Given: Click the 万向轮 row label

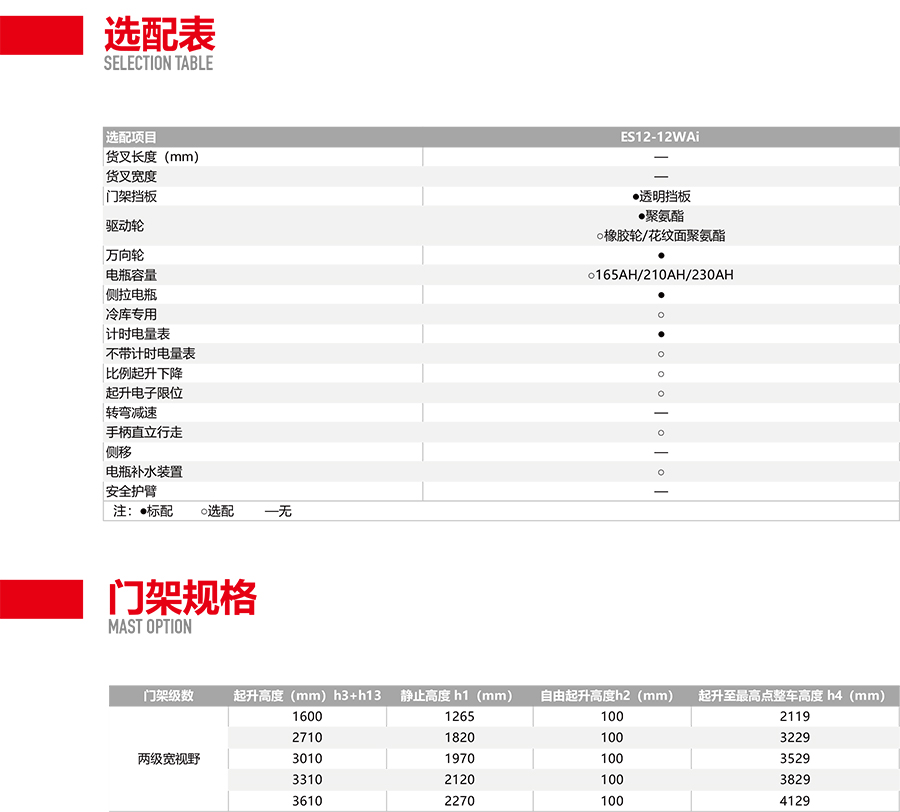Looking at the screenshot, I should click(125, 255).
